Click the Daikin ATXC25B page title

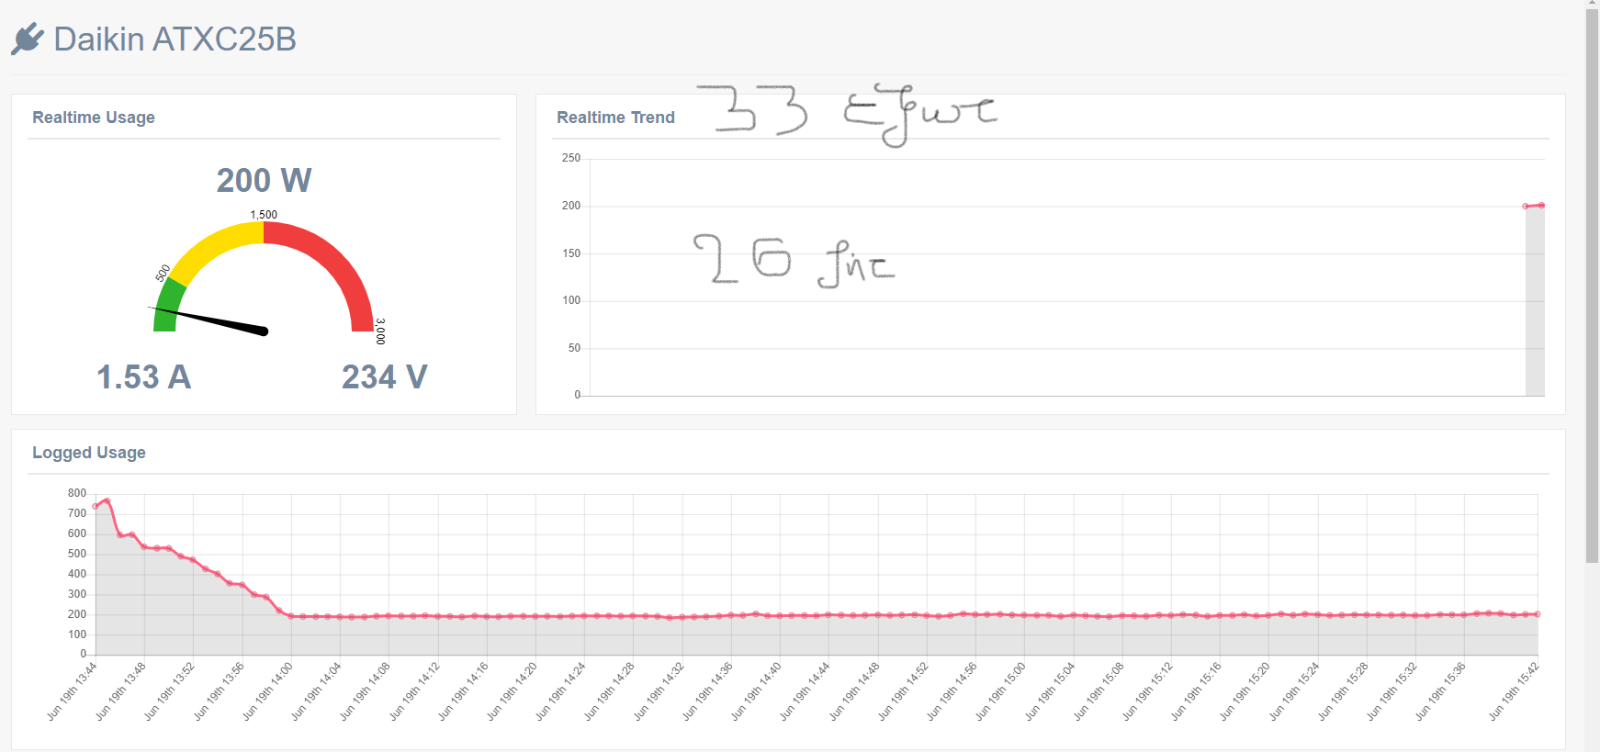tap(175, 39)
